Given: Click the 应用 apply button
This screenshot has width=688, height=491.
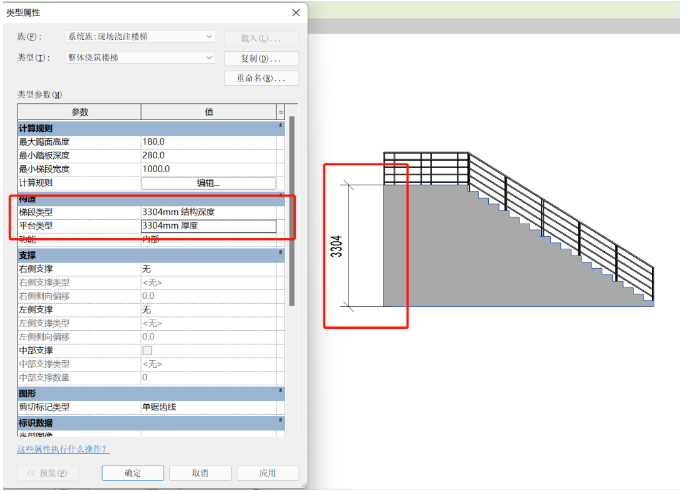Looking at the screenshot, I should pos(268,473).
